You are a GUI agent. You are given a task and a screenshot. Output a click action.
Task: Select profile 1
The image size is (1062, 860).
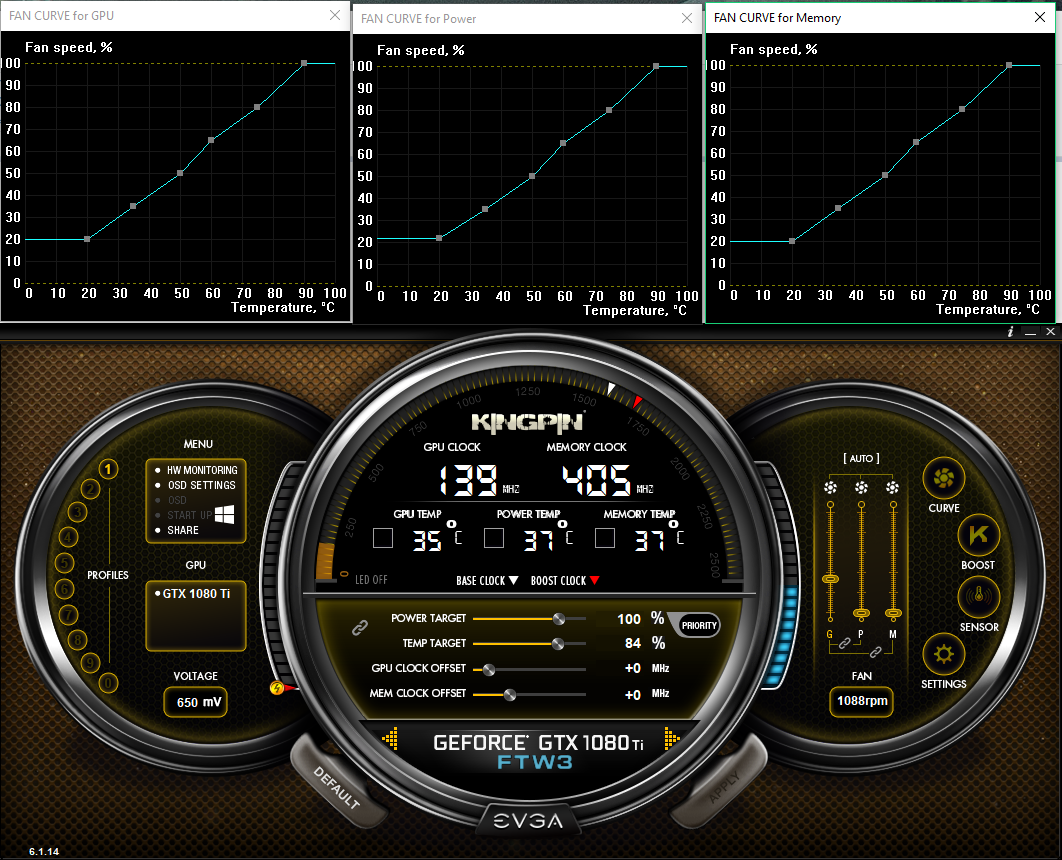pyautogui.click(x=108, y=469)
